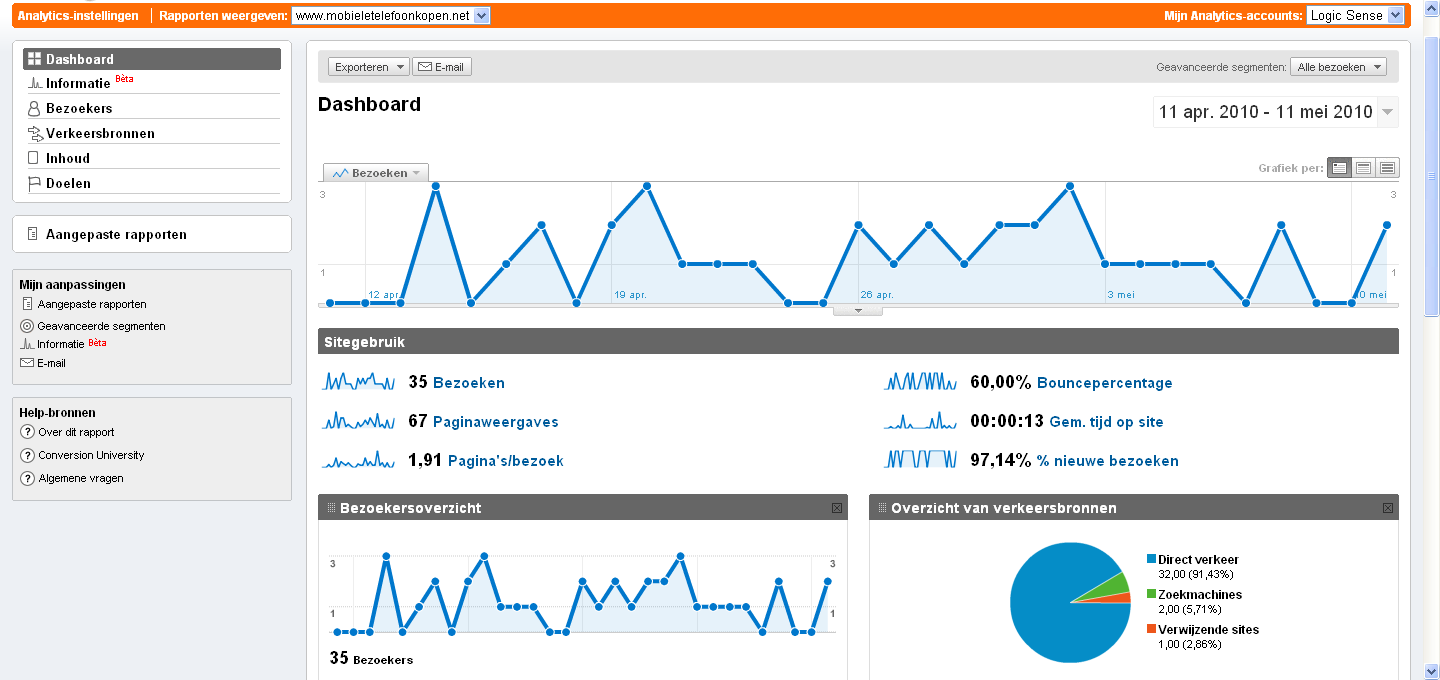Switch graph view to per month icon
The height and width of the screenshot is (680, 1440).
1387,168
